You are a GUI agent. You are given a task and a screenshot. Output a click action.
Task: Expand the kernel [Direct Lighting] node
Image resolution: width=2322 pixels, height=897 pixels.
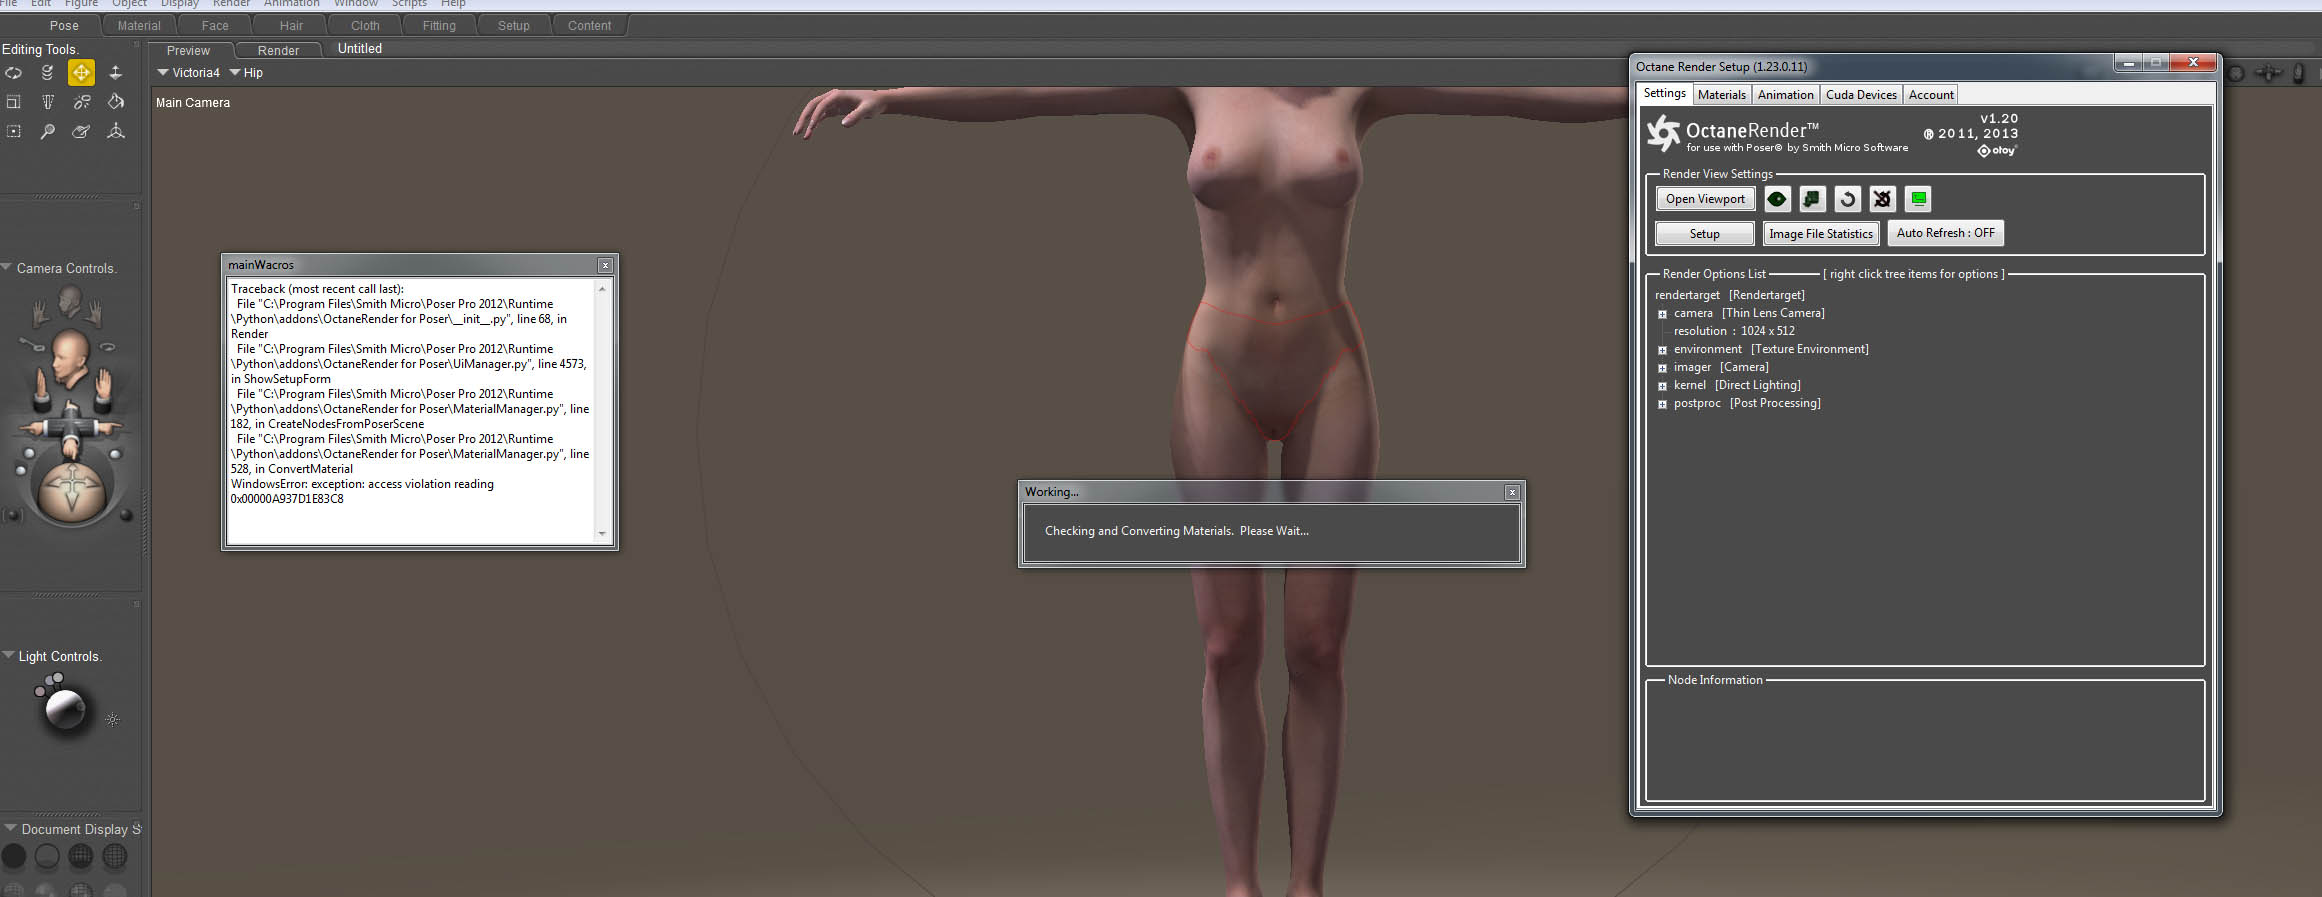pos(1662,386)
